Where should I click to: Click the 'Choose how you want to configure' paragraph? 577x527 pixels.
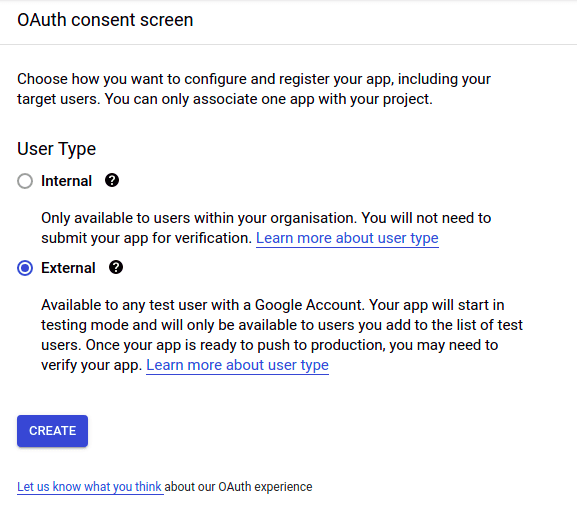pos(254,89)
